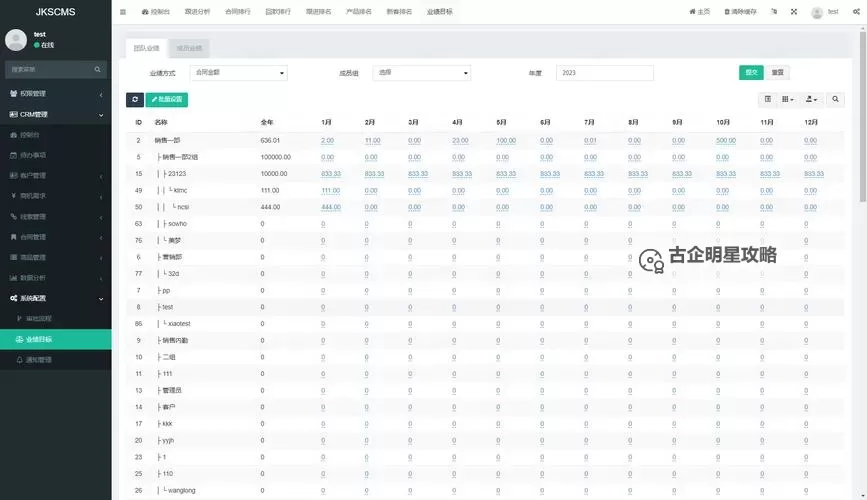Click the hamburger sidebar toggle icon
Viewport: 867px width, 500px height.
[x=123, y=12]
